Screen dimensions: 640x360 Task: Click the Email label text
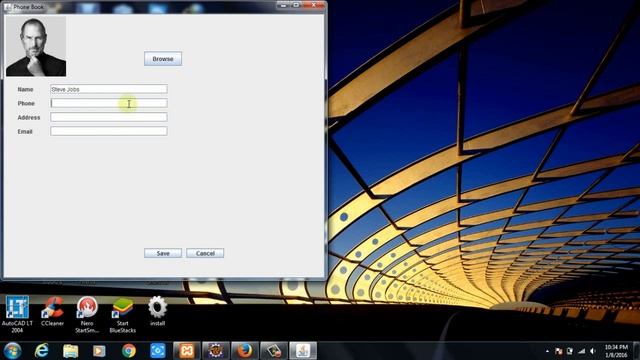25,131
